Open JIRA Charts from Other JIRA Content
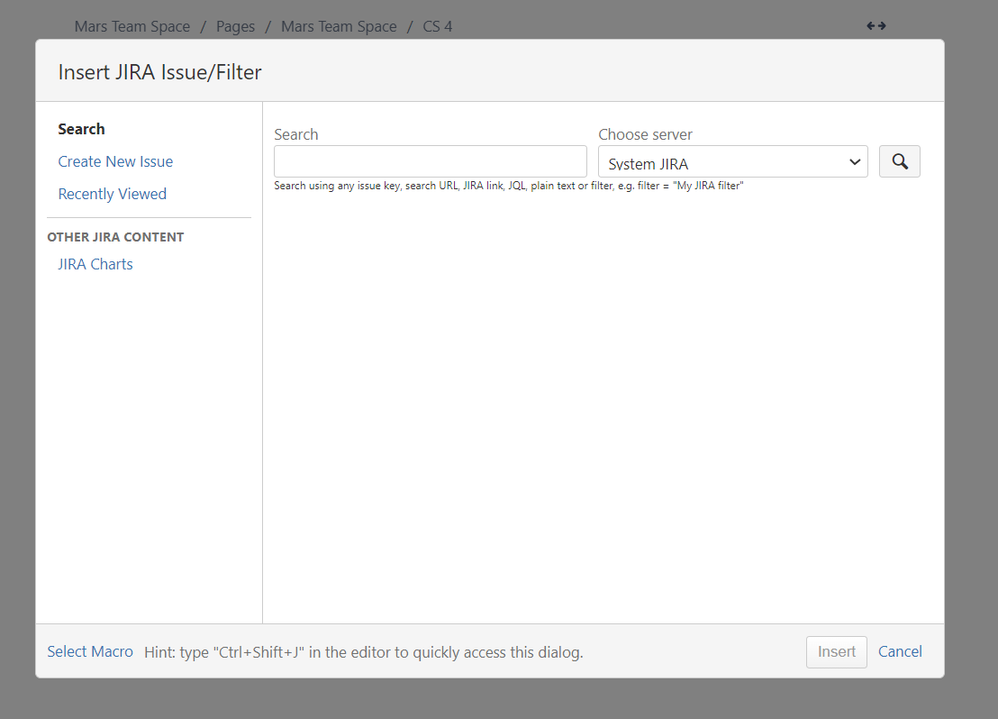Viewport: 998px width, 719px height. coord(95,263)
